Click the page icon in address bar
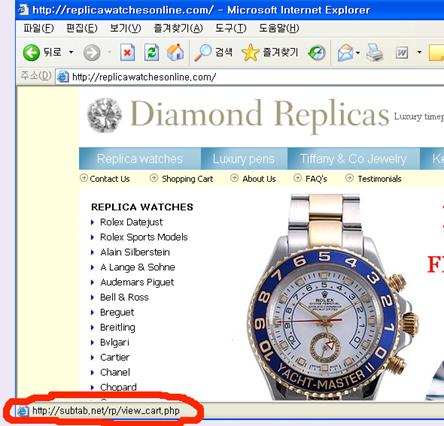The image size is (444, 426). point(63,77)
